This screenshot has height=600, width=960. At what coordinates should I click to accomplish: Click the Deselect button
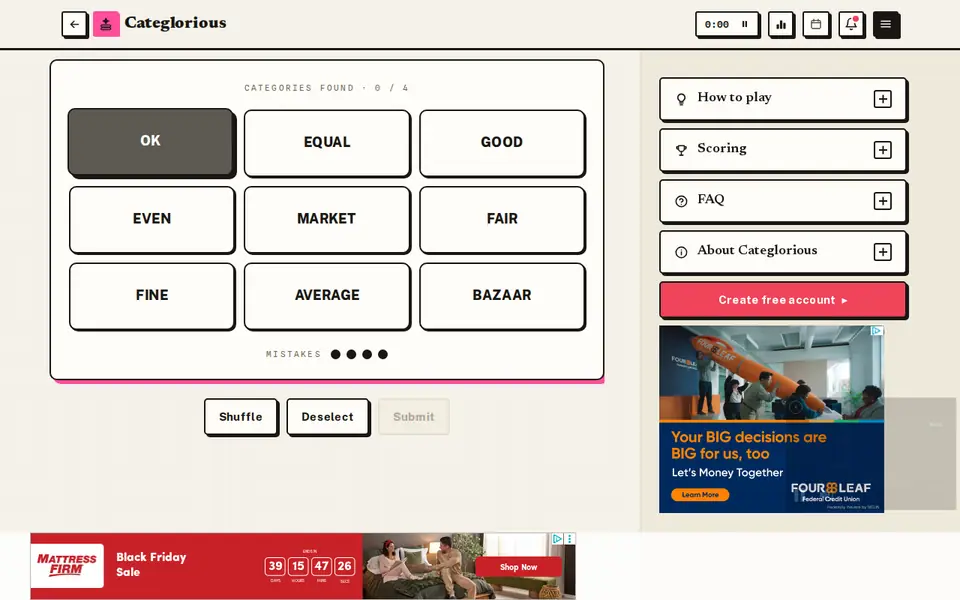coord(328,417)
